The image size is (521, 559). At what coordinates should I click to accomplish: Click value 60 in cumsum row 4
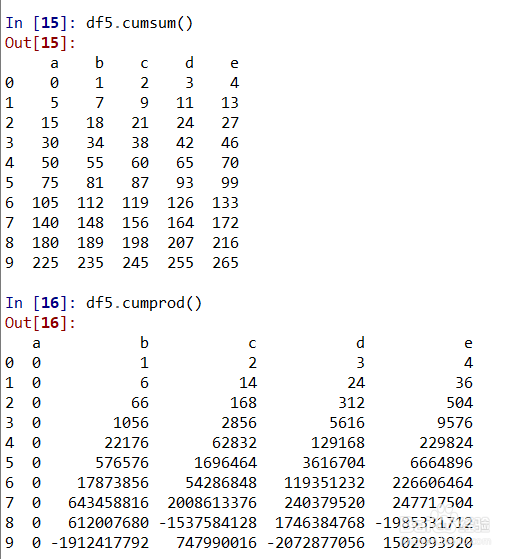click(x=140, y=163)
